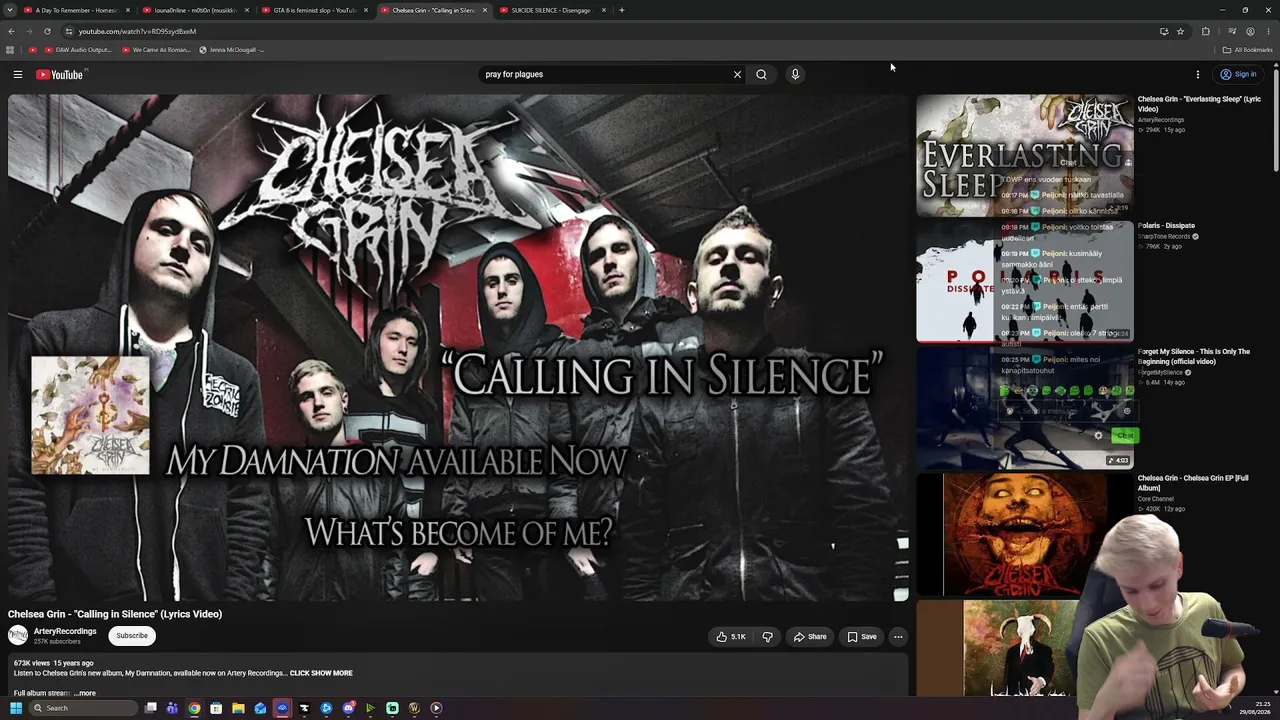Open ArteryRecordings channel name link
This screenshot has height=720, width=1280.
point(65,631)
